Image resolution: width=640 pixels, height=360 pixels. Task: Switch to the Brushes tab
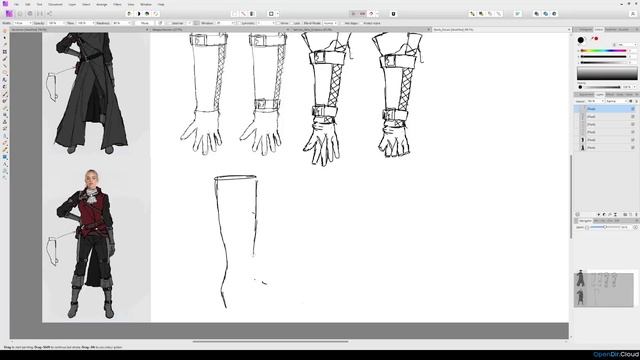point(624,29)
